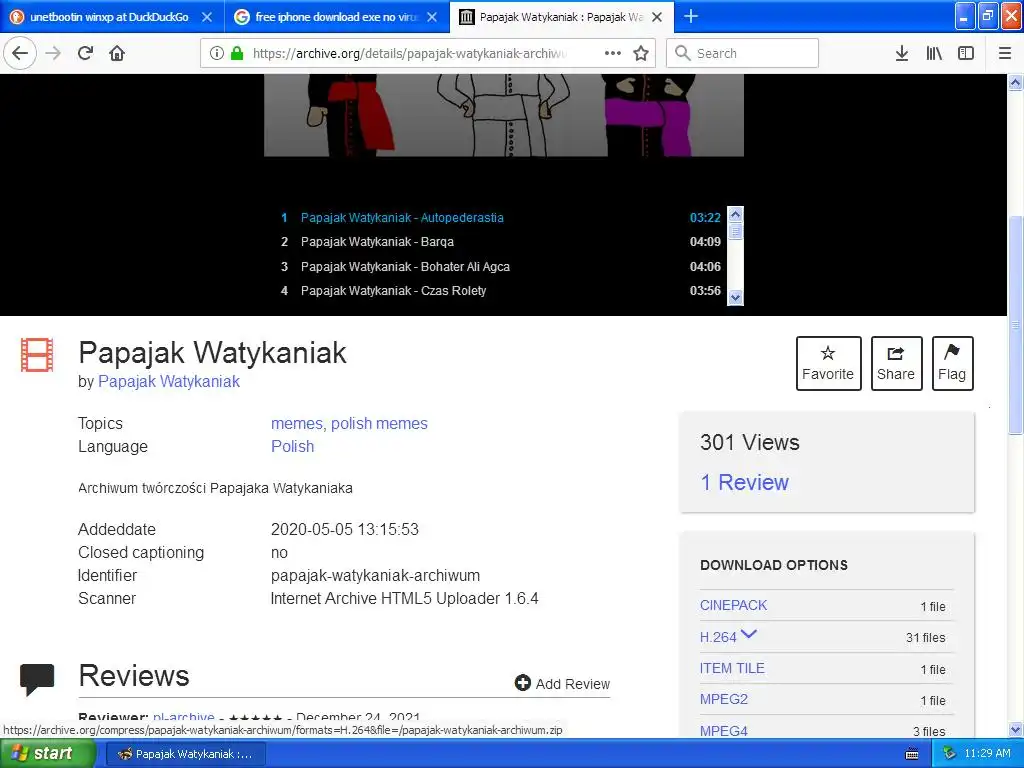Toggle the sidebar view icon

966,53
